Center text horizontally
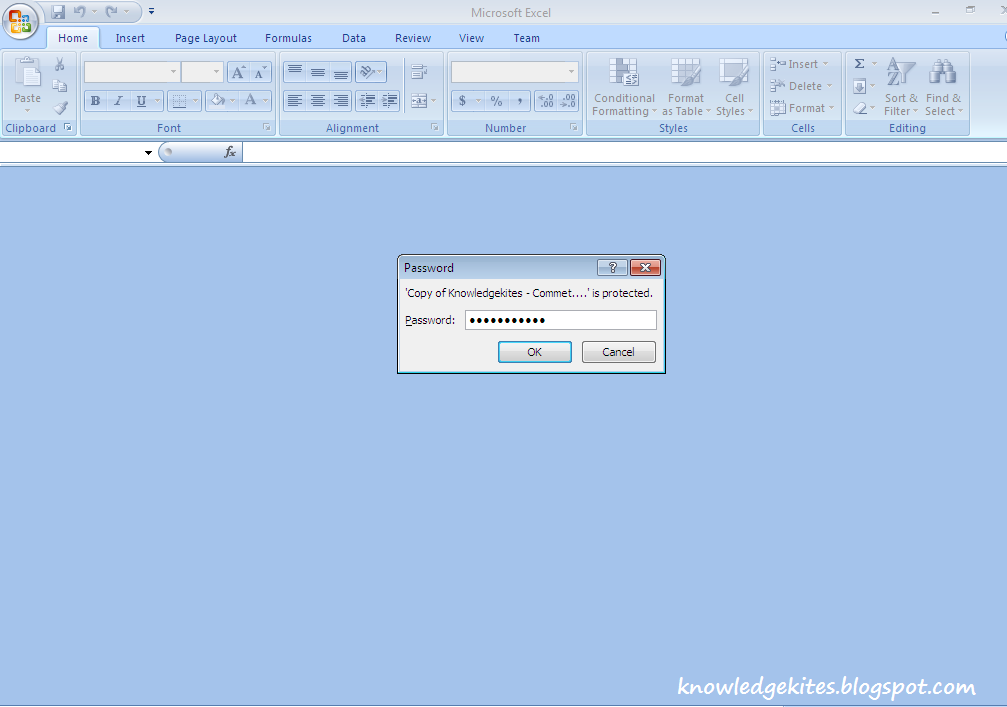This screenshot has width=1007, height=707. [x=318, y=101]
